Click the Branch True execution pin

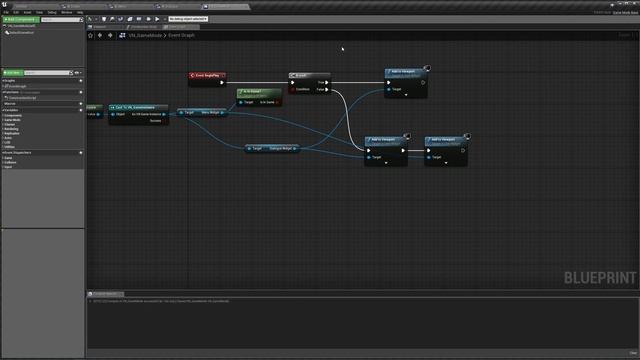tap(327, 82)
